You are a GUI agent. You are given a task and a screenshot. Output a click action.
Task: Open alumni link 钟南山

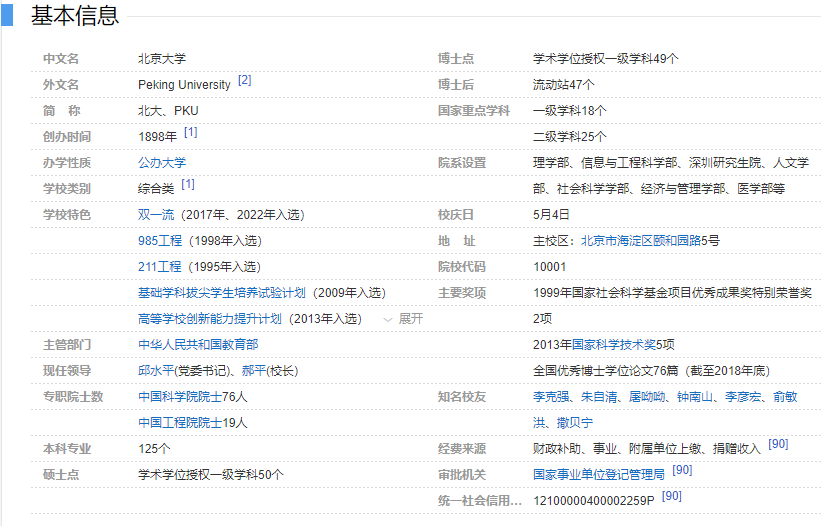695,397
